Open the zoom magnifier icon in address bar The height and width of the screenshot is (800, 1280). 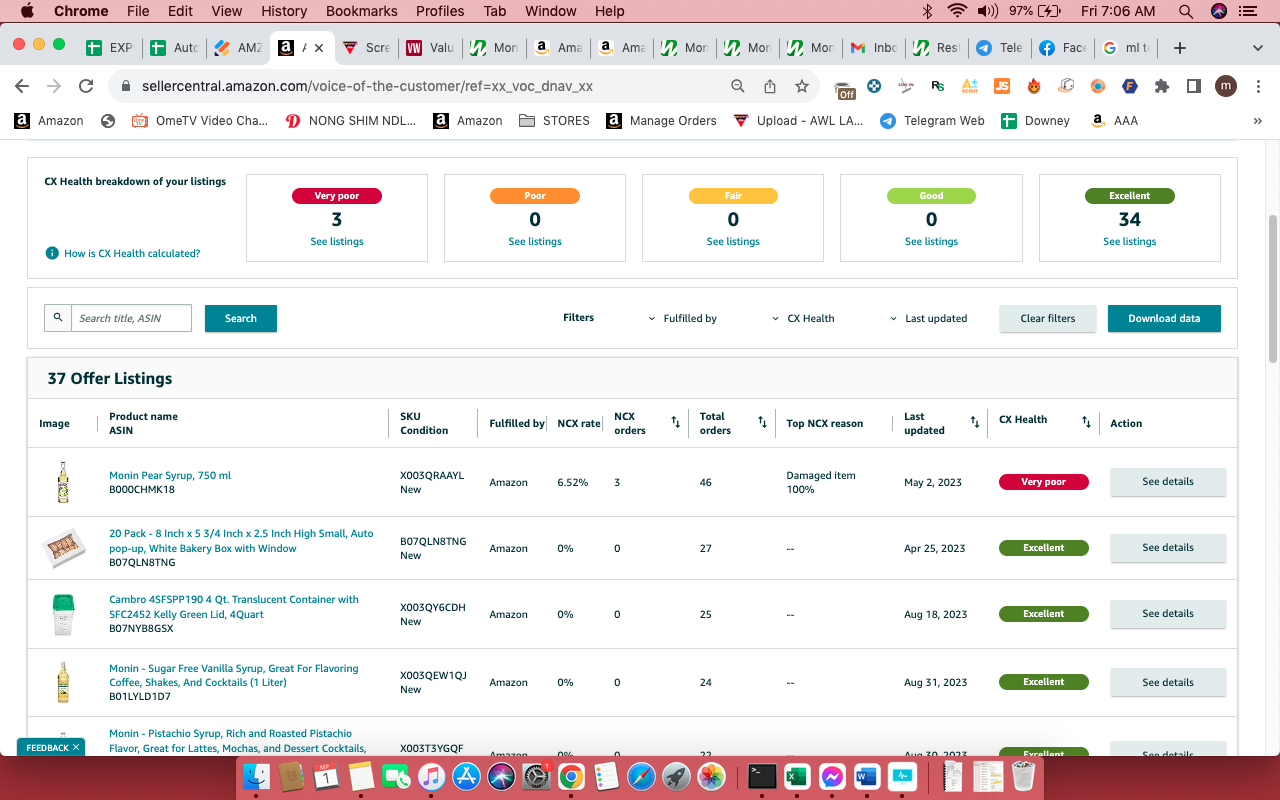[x=738, y=86]
